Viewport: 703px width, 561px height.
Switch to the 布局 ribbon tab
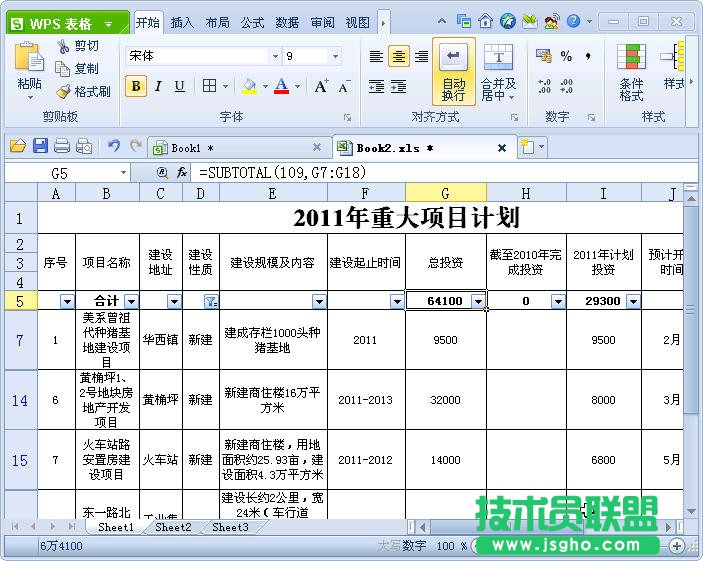[x=217, y=22]
